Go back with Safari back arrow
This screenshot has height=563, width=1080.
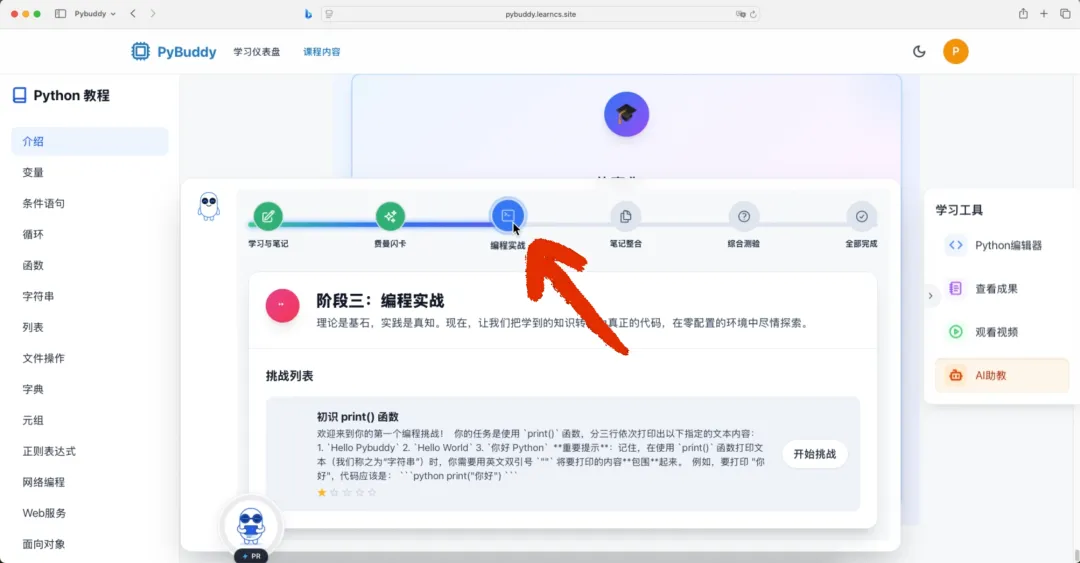(x=133, y=14)
